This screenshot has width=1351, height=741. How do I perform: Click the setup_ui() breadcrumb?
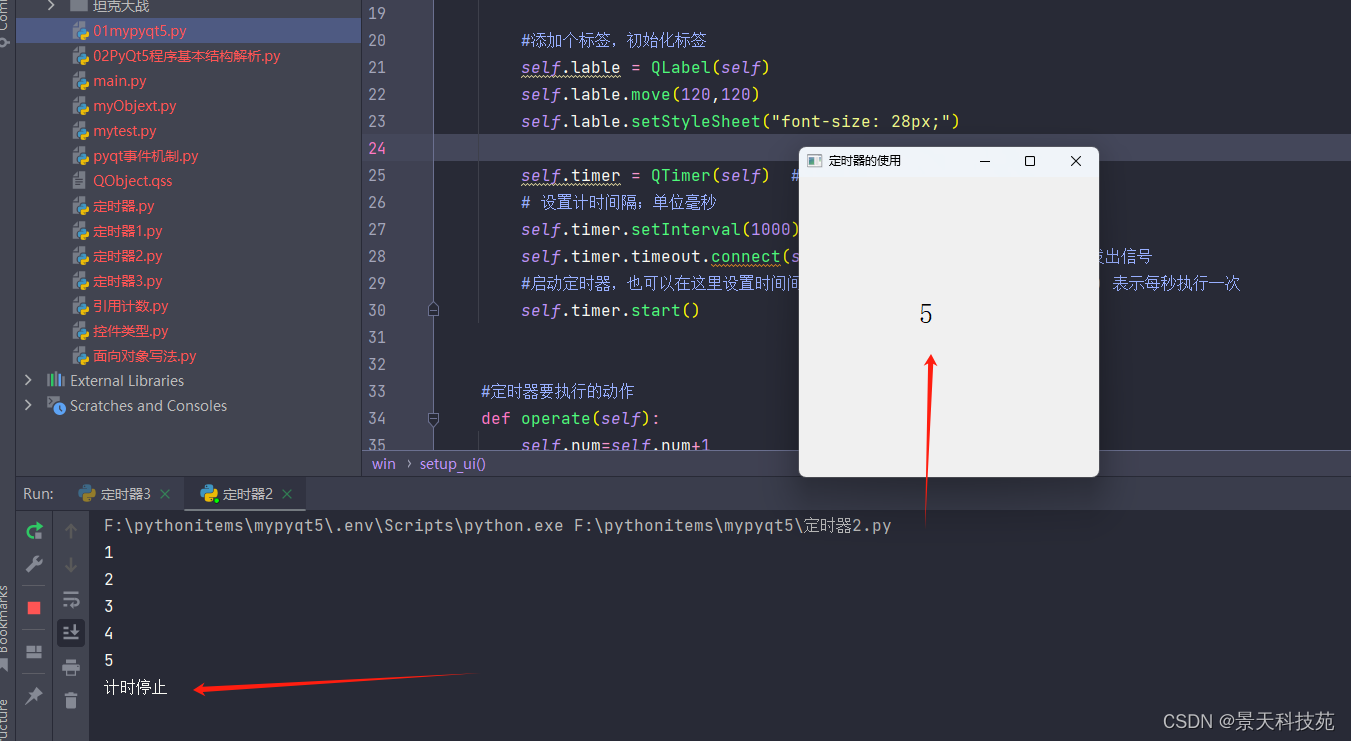[x=453, y=464]
